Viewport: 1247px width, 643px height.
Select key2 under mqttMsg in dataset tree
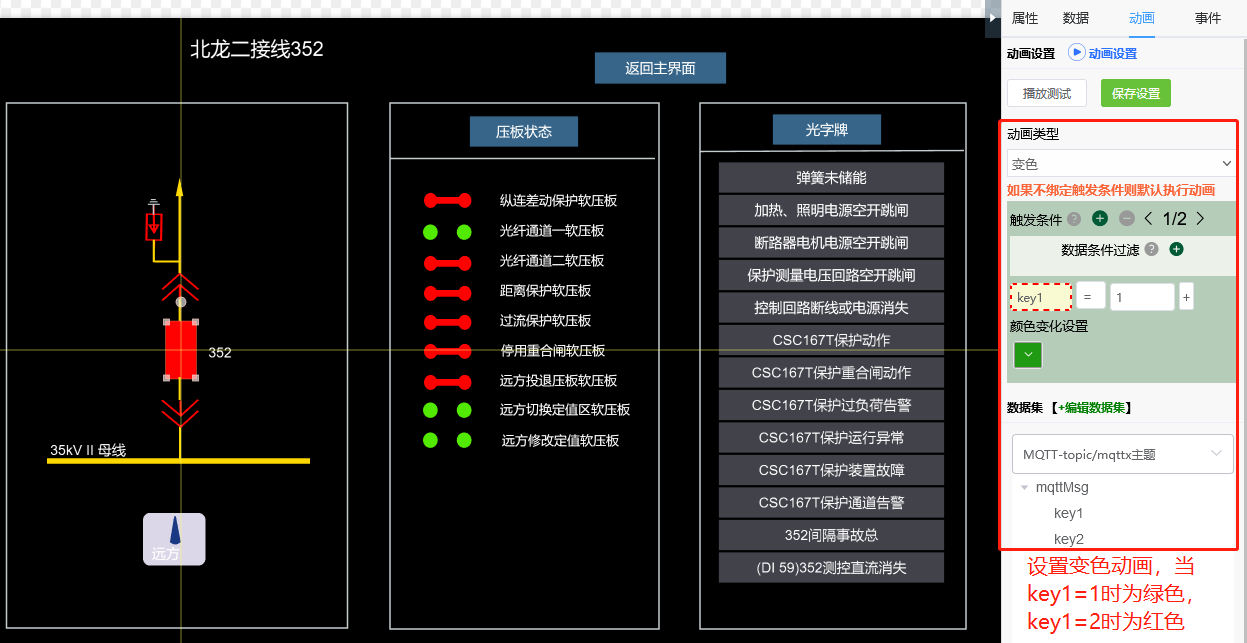(x=1068, y=539)
